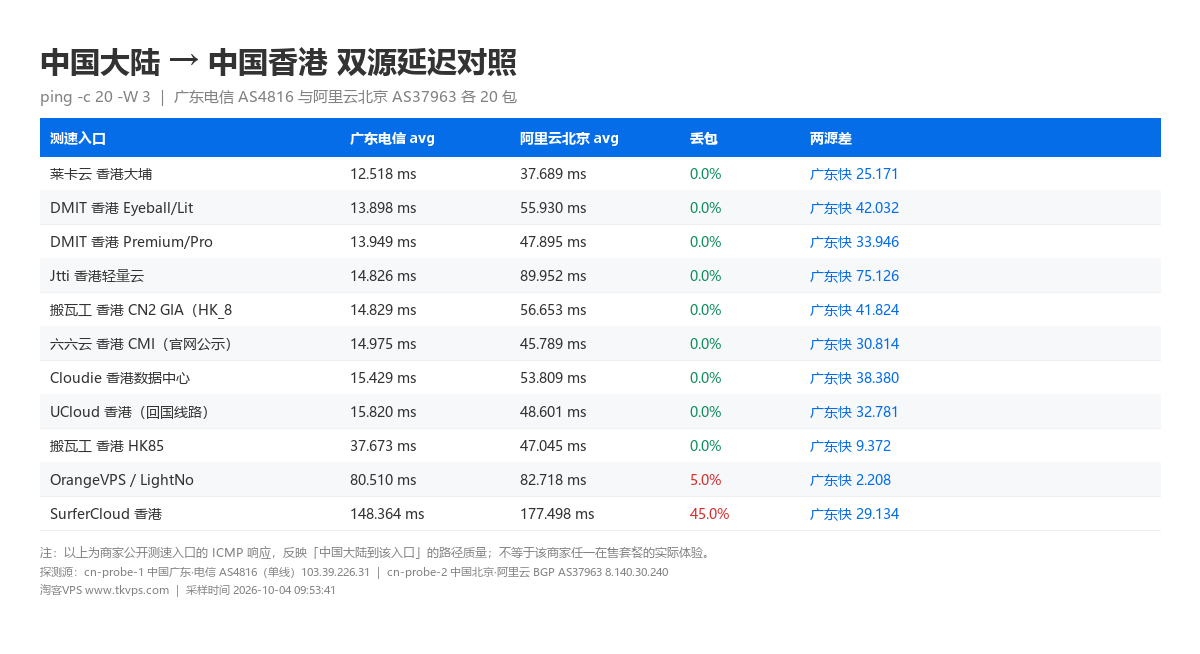Screen dimensions: 1200x654
Task: Click the 80.510 ms value
Action: (383, 480)
